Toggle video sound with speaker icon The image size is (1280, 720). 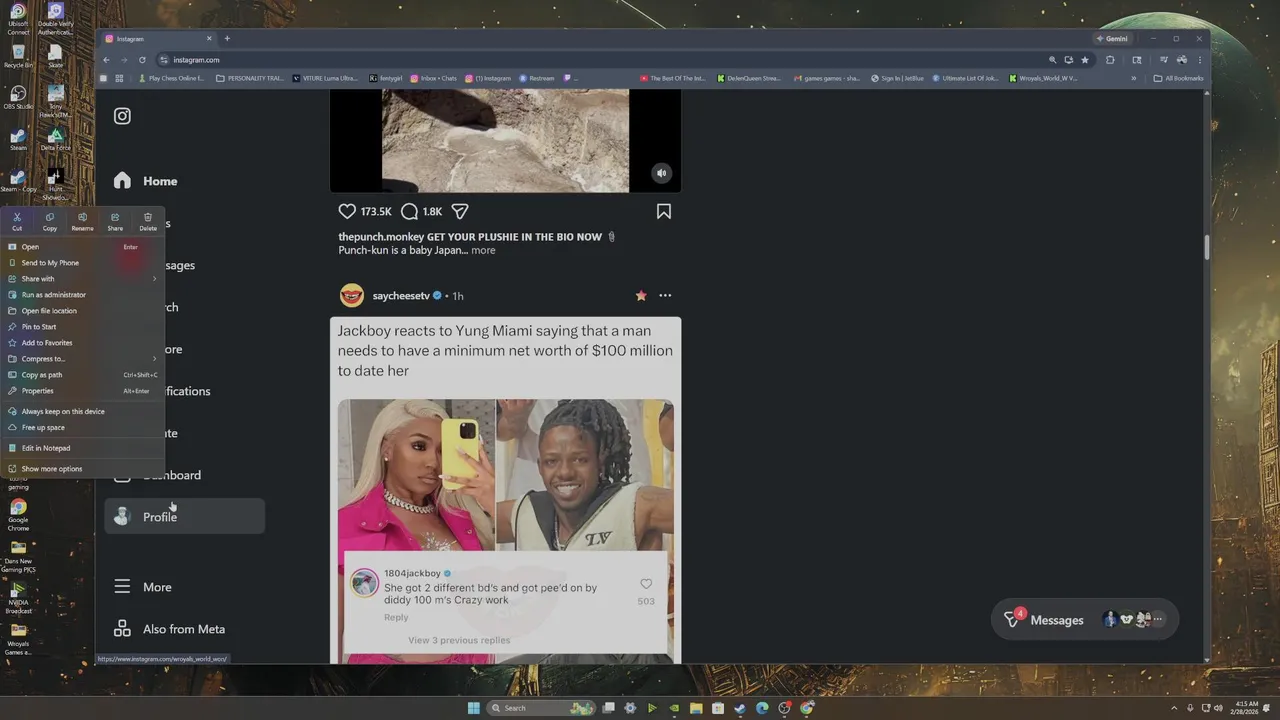click(661, 173)
